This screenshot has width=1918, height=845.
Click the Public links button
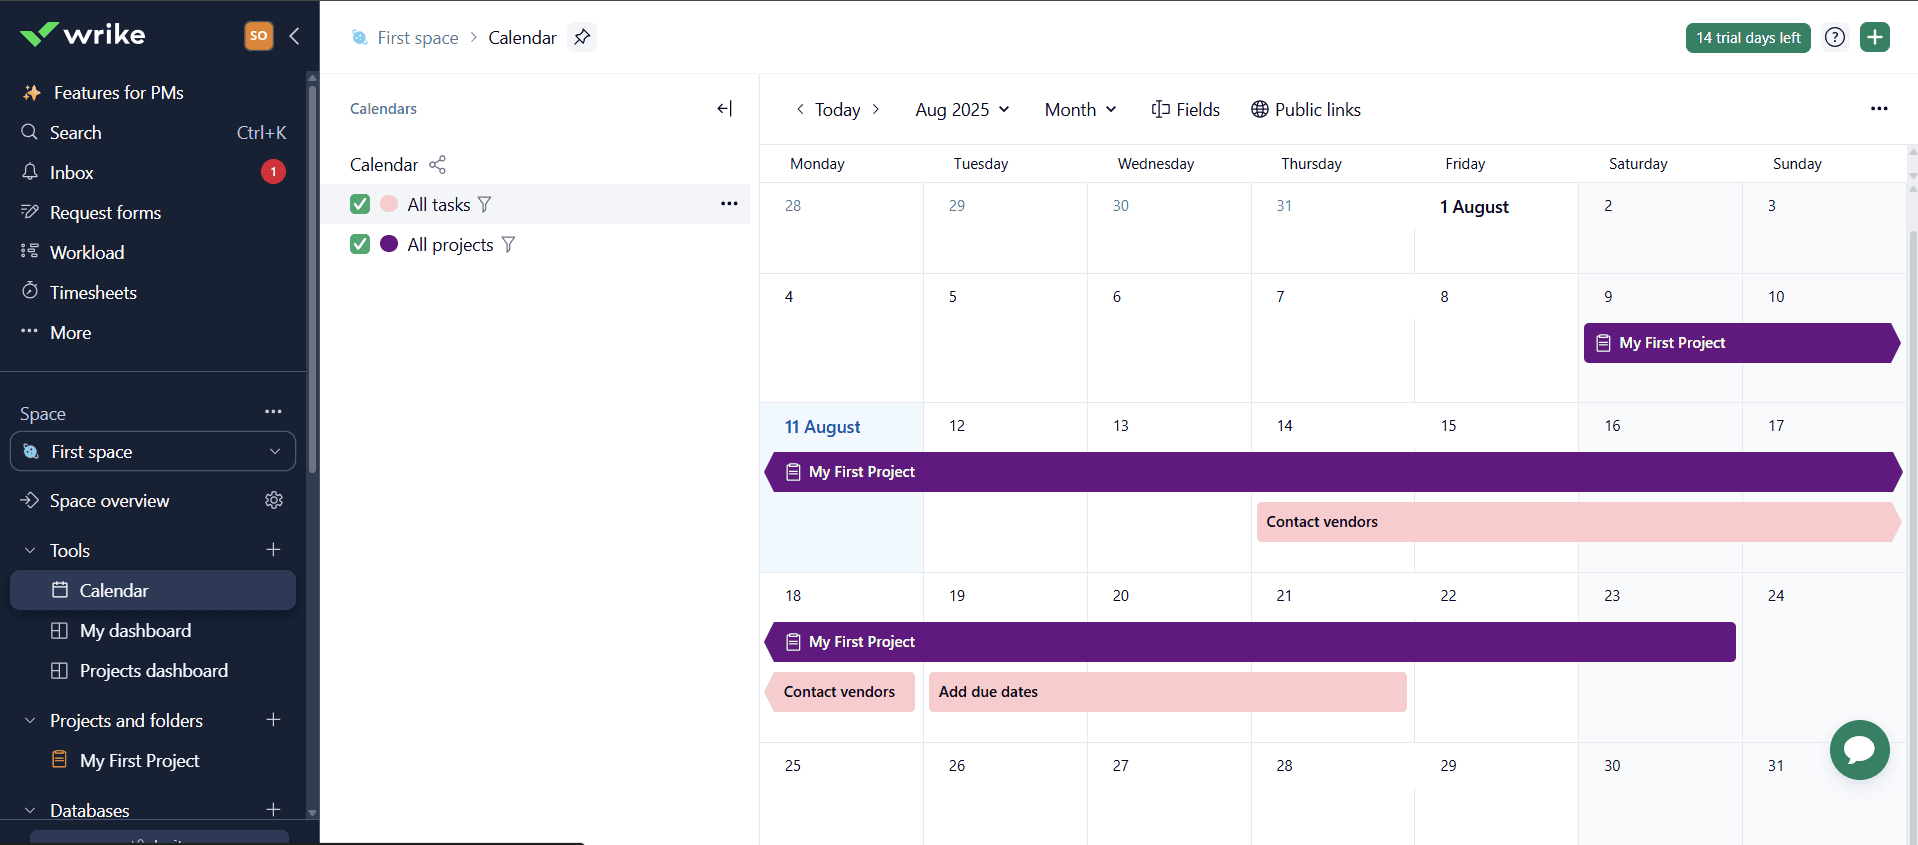point(1306,109)
